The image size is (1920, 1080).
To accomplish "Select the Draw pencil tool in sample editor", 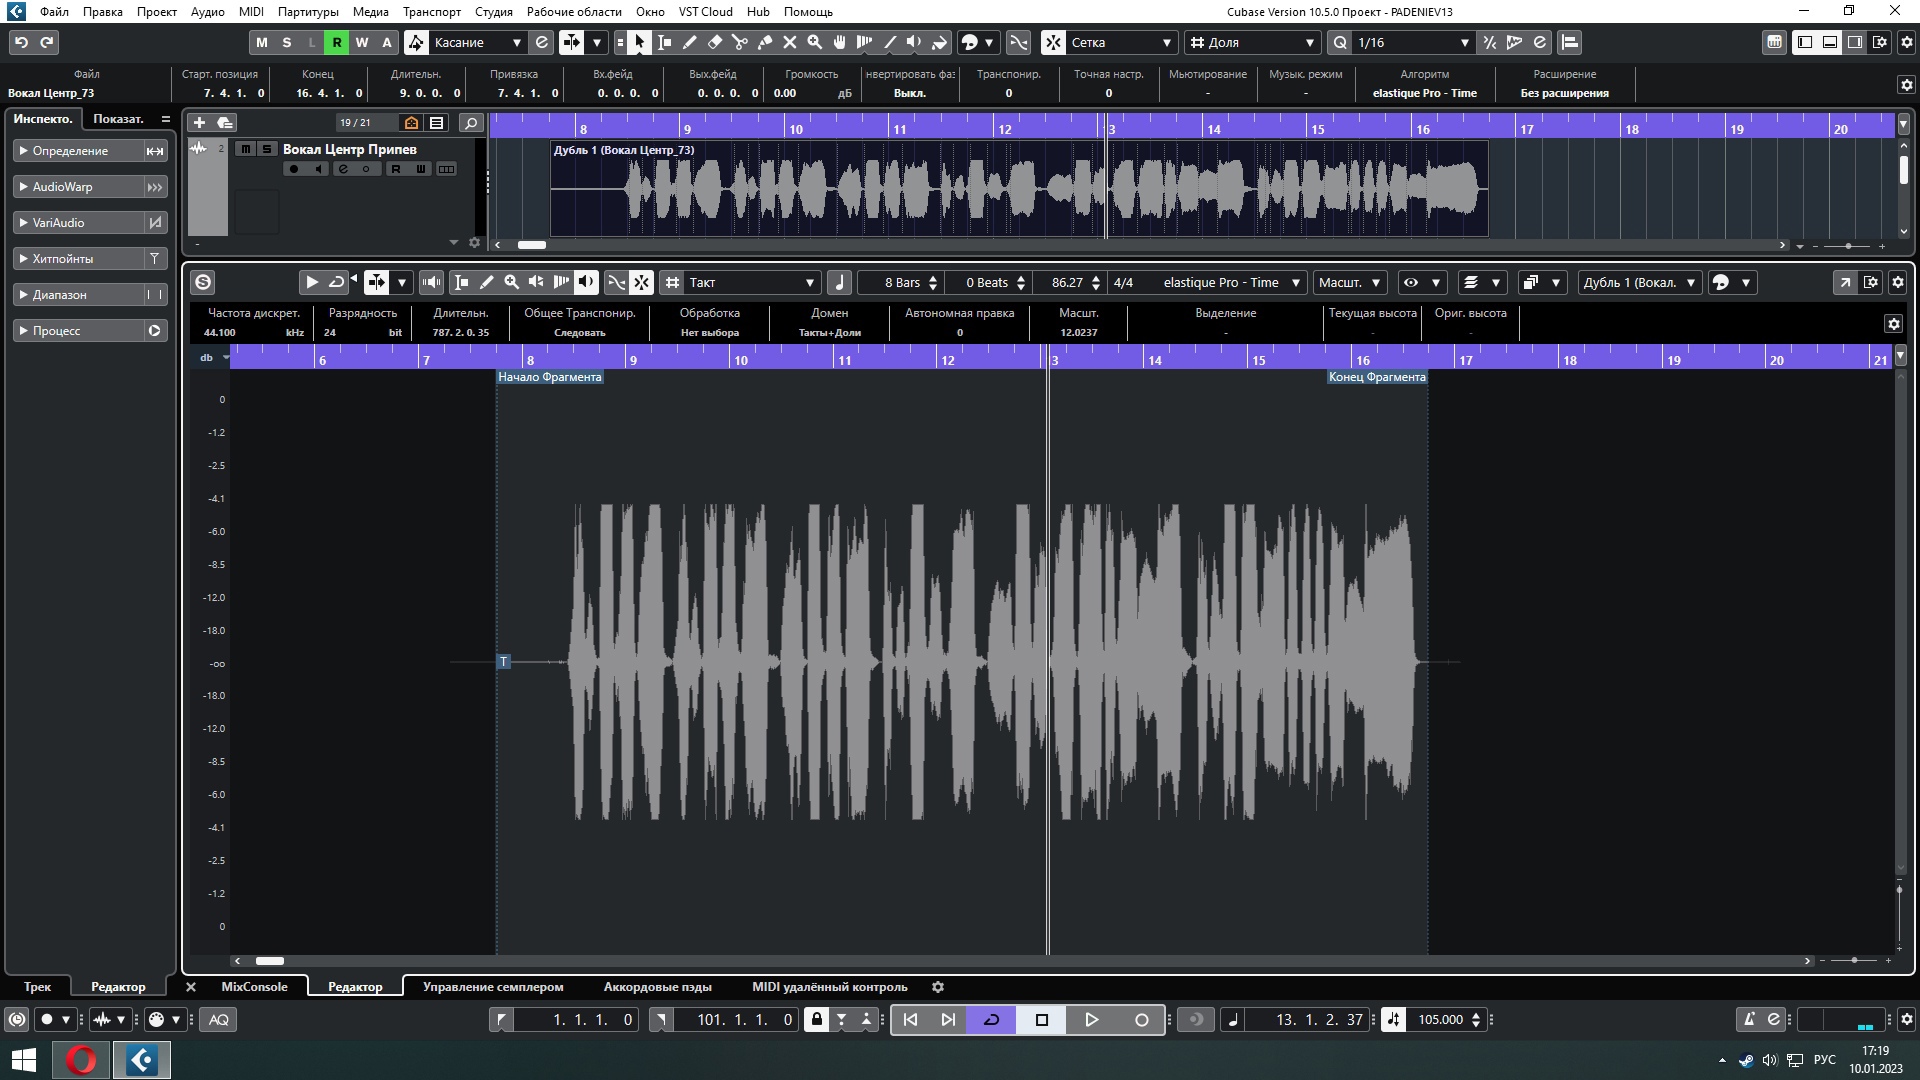I will [x=487, y=282].
